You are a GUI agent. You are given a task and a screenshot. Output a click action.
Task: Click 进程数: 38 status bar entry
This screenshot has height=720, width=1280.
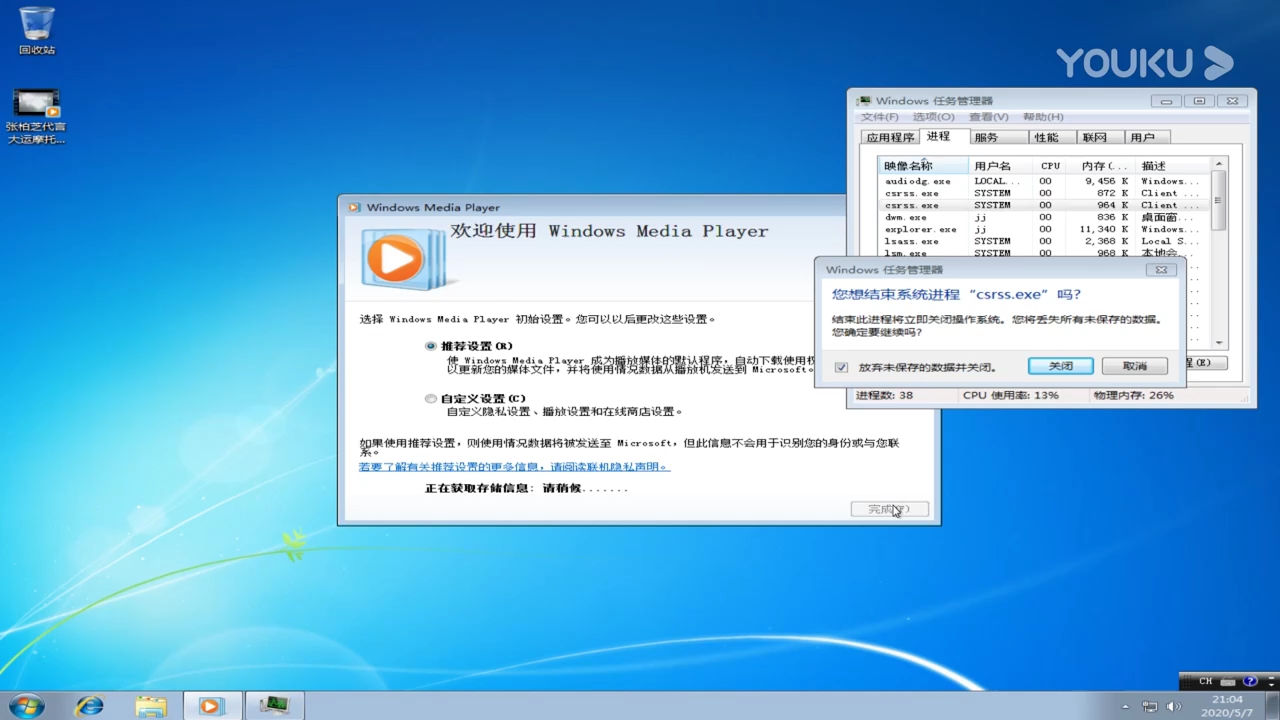[x=884, y=395]
